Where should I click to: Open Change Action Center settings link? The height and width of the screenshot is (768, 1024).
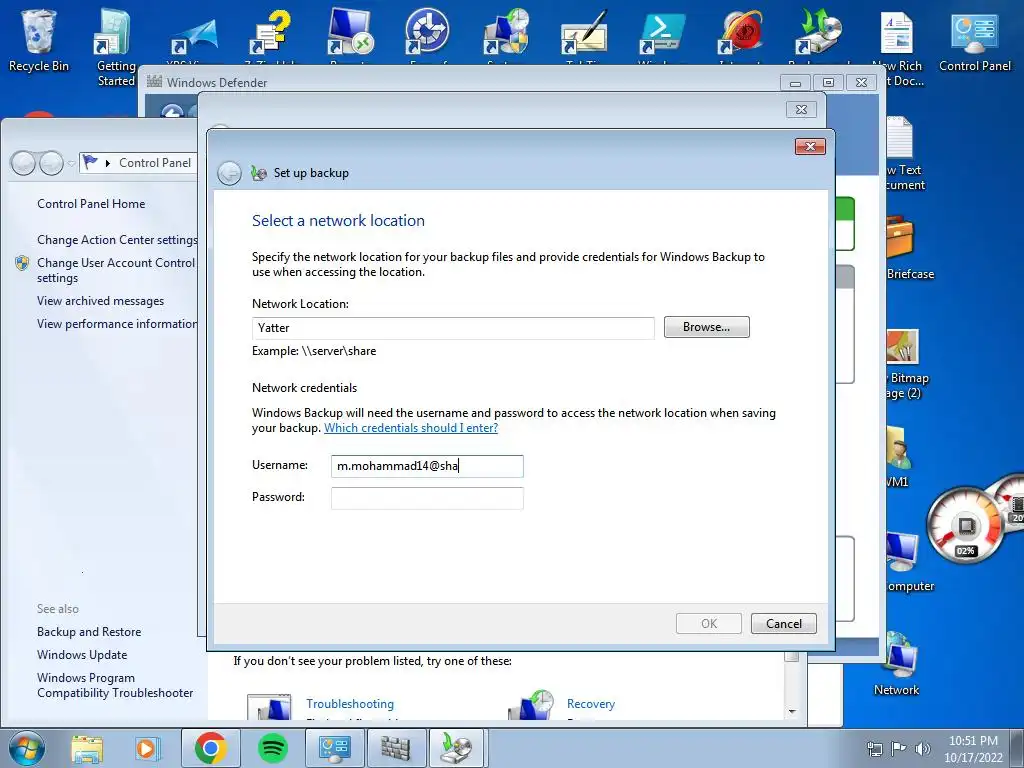click(x=117, y=240)
